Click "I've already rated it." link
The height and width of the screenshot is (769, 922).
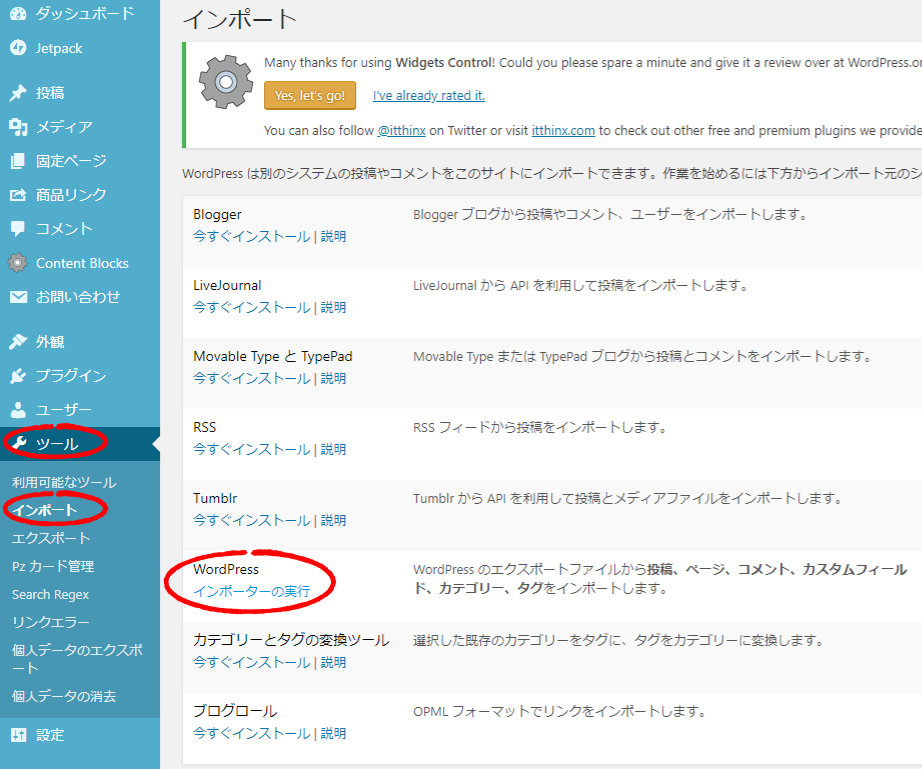(428, 96)
